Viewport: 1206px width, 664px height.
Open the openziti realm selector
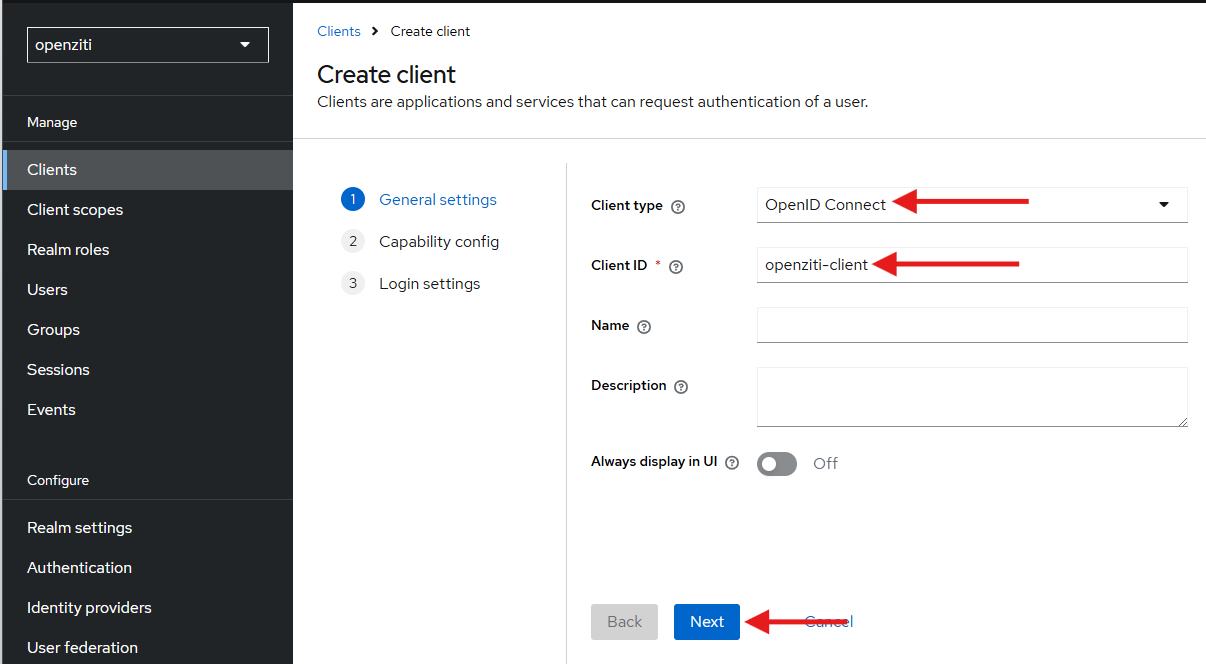[x=147, y=44]
